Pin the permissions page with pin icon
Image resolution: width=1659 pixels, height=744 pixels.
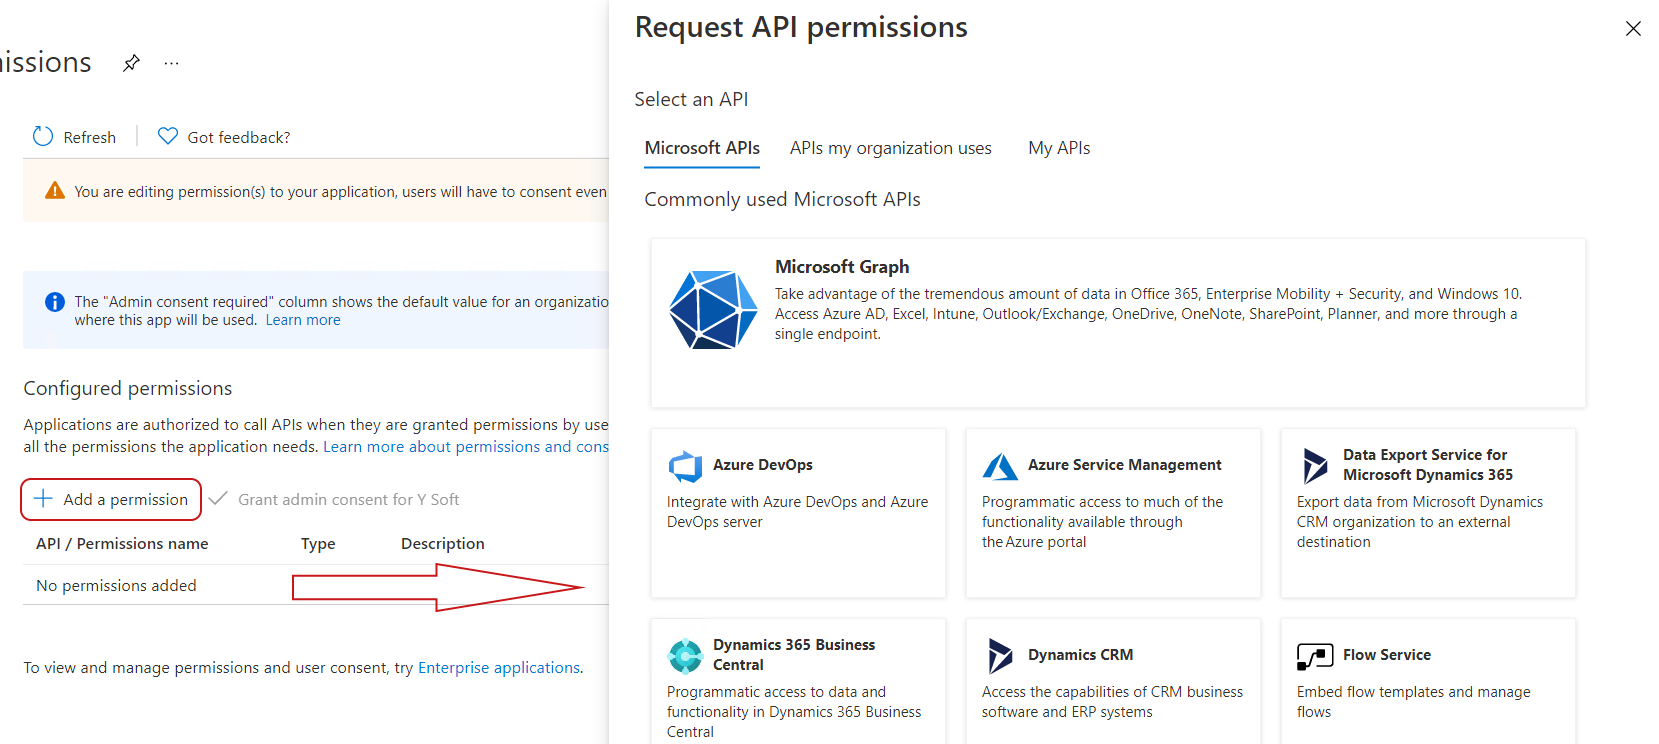tap(131, 64)
